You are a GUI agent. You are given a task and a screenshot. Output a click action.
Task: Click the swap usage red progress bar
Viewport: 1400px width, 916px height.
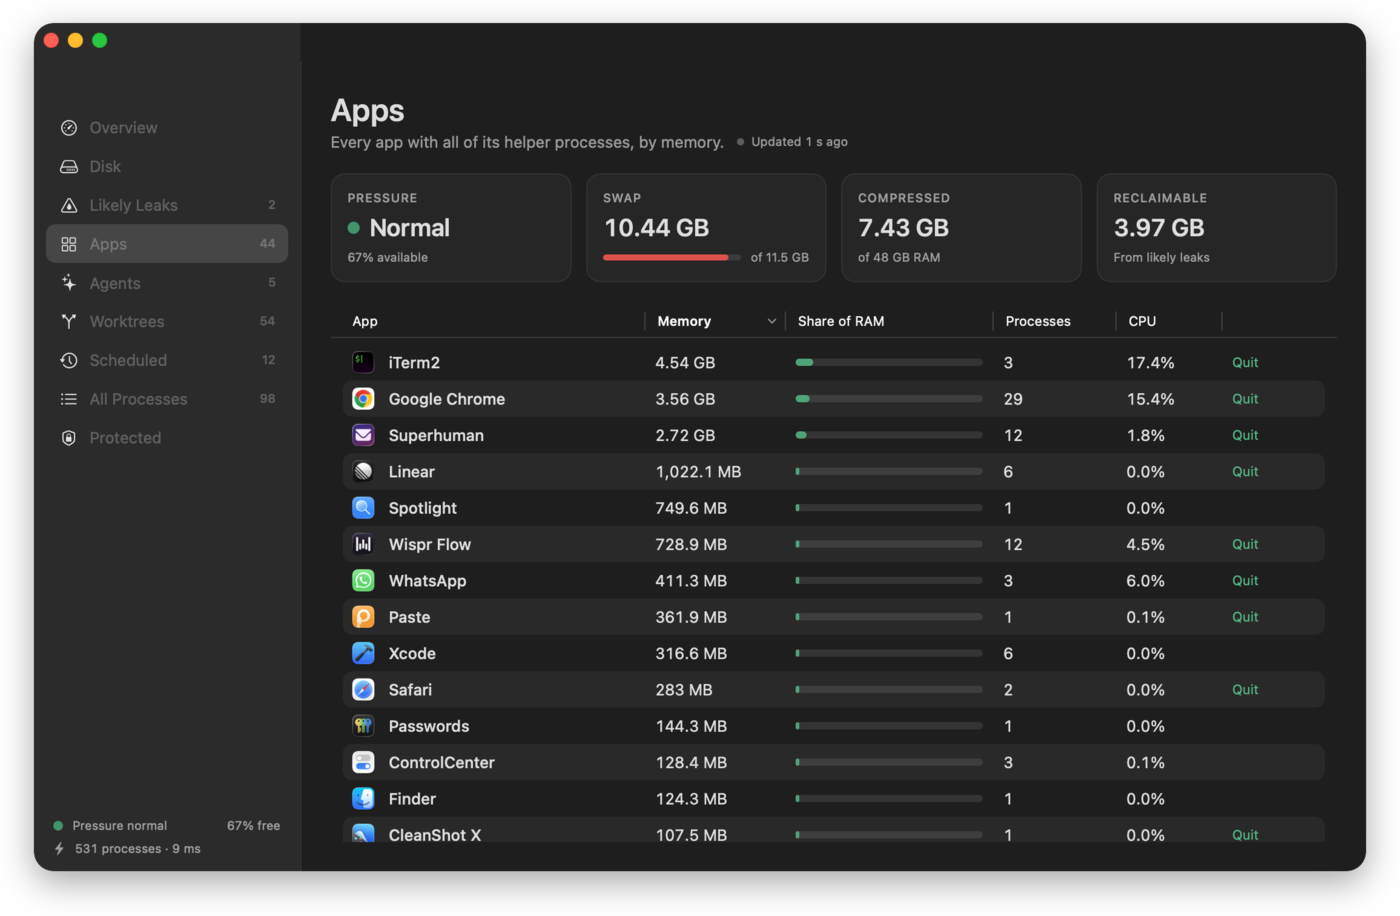tap(671, 258)
